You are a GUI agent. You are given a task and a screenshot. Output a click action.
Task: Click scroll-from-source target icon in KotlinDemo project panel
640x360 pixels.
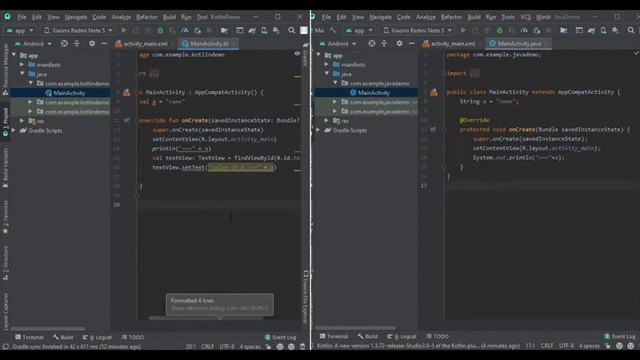64,44
